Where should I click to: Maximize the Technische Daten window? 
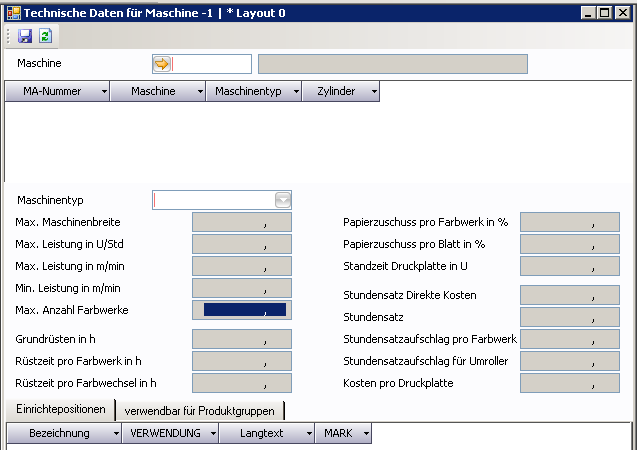pyautogui.click(x=603, y=12)
